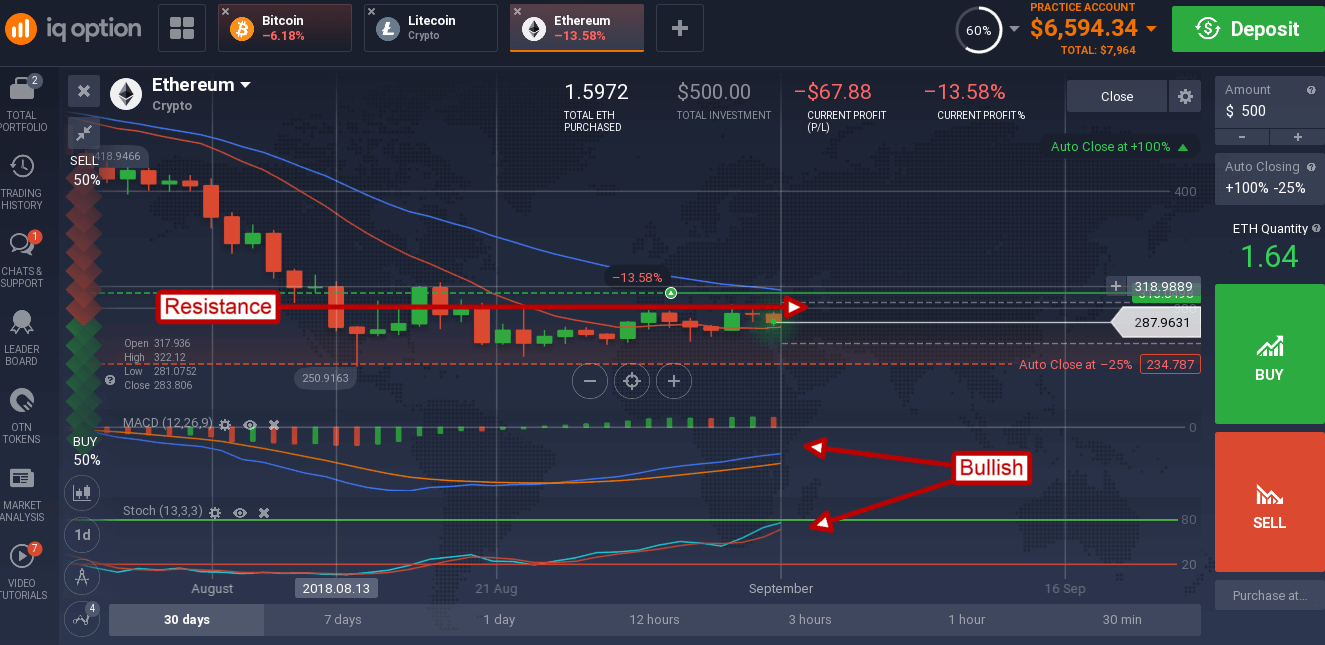1325x645 pixels.
Task: Select the 30 min time range
Action: (x=1122, y=619)
